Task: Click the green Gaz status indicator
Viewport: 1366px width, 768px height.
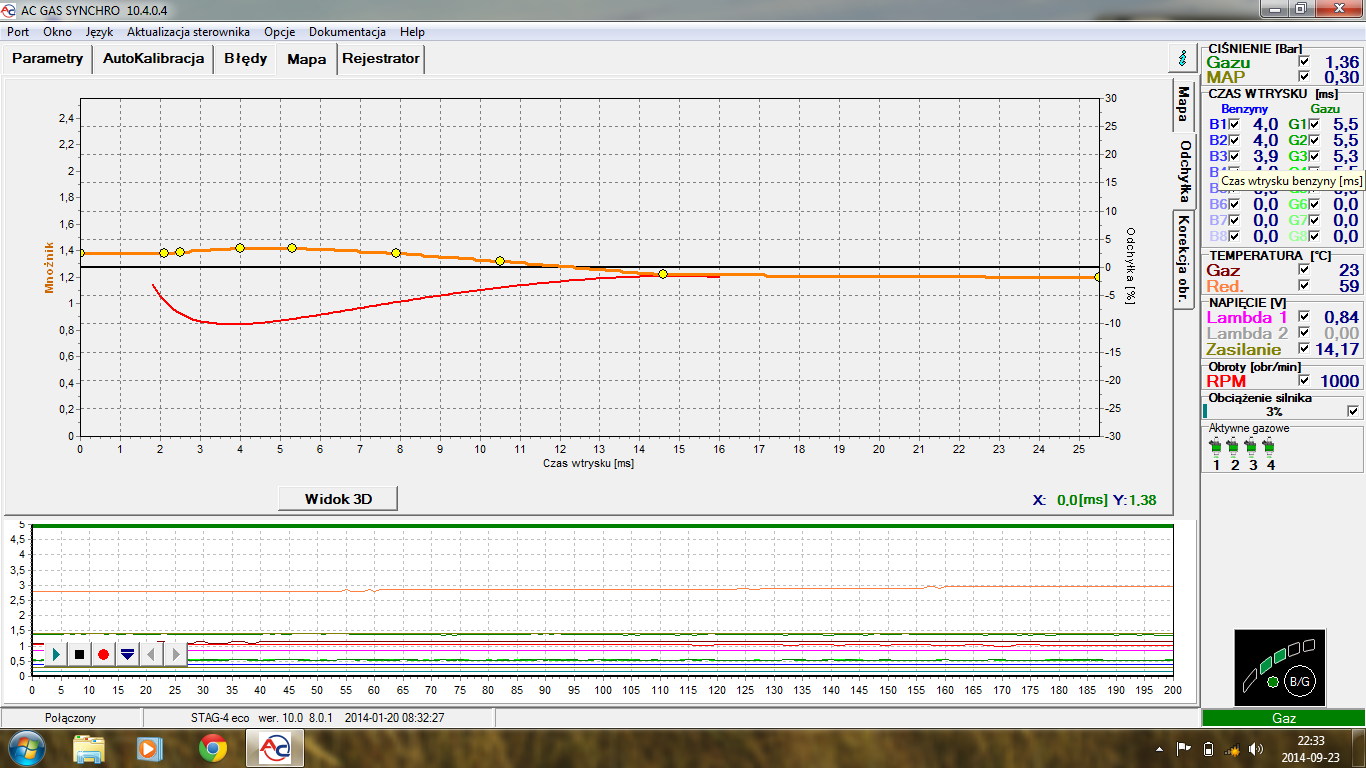Action: 1283,718
